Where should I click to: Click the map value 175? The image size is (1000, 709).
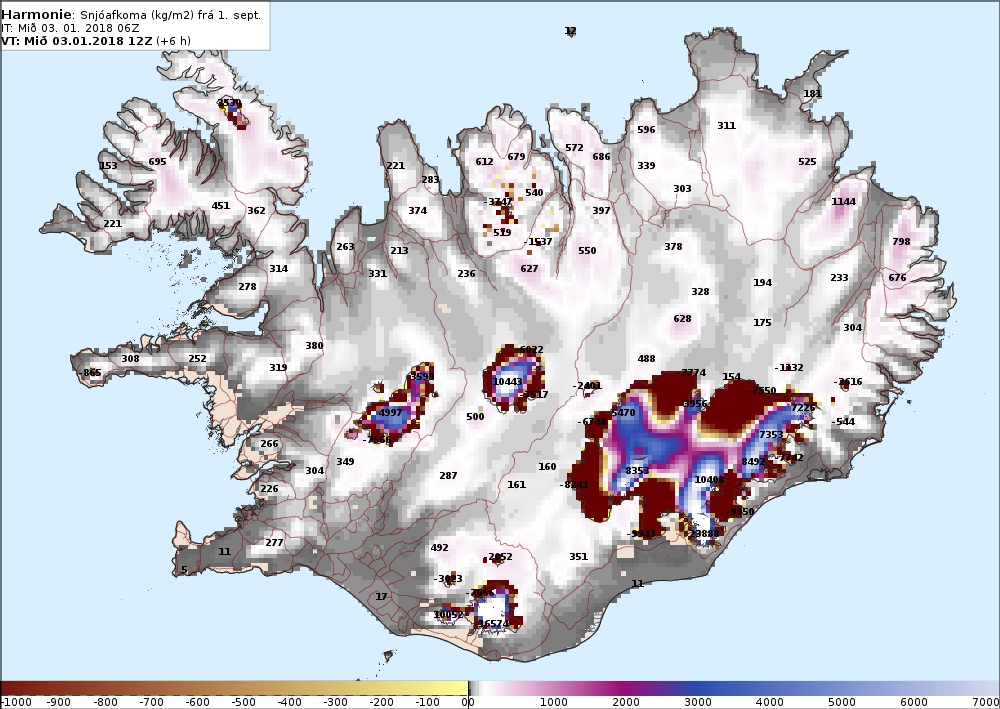click(x=761, y=323)
